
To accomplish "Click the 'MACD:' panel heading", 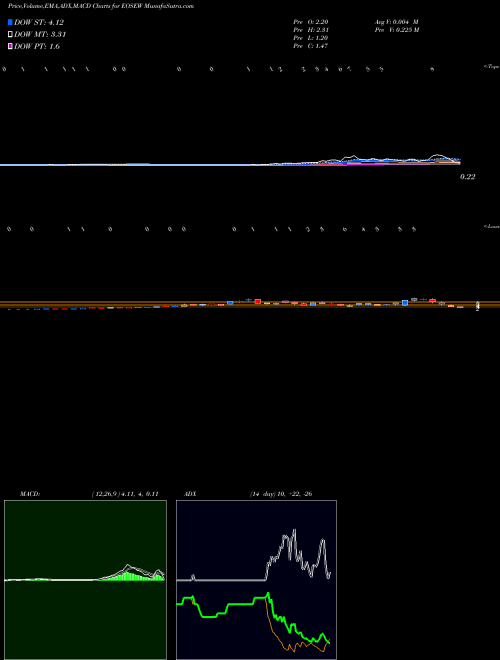I will 30,494.
